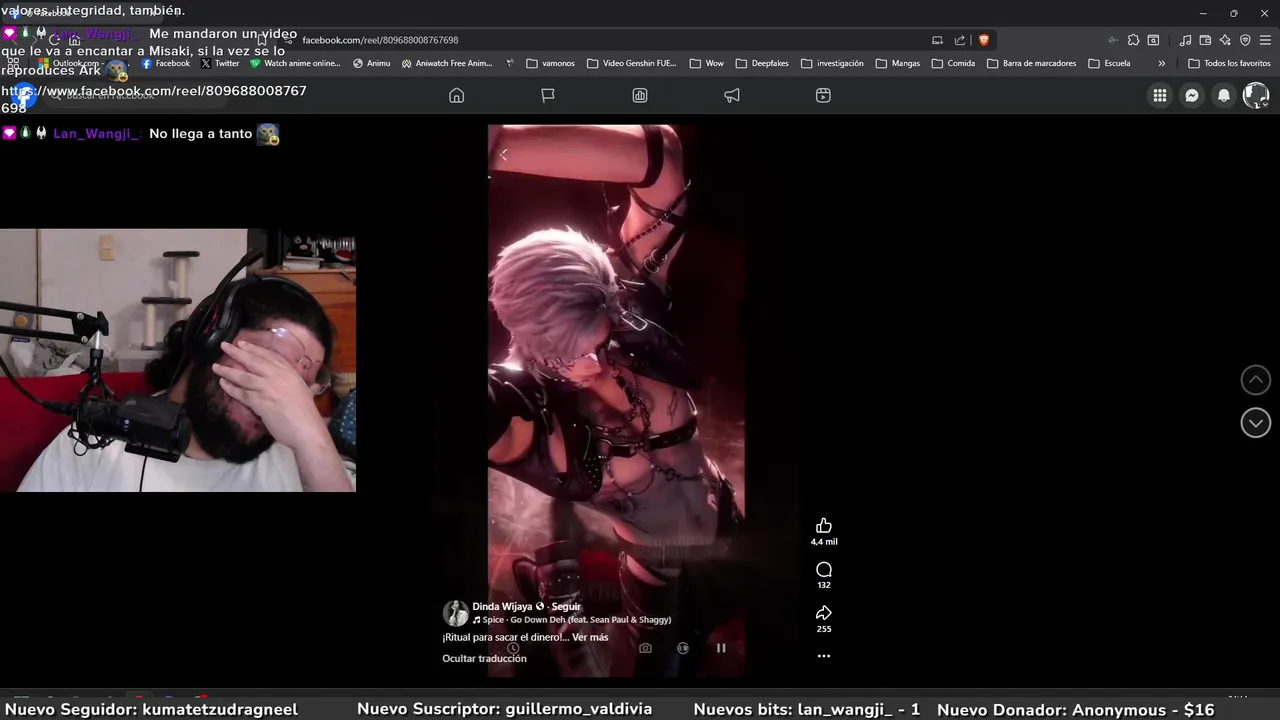Image resolution: width=1280 pixels, height=720 pixels.
Task: Click the share icon in the address bar
Action: coord(960,40)
